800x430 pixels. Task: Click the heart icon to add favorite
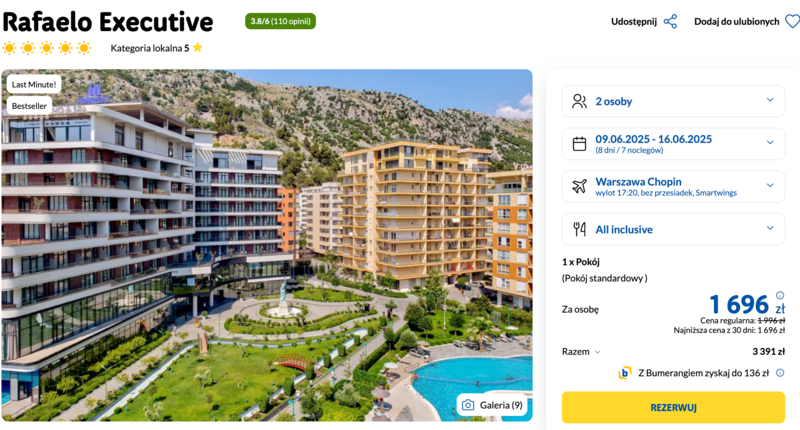click(x=792, y=21)
